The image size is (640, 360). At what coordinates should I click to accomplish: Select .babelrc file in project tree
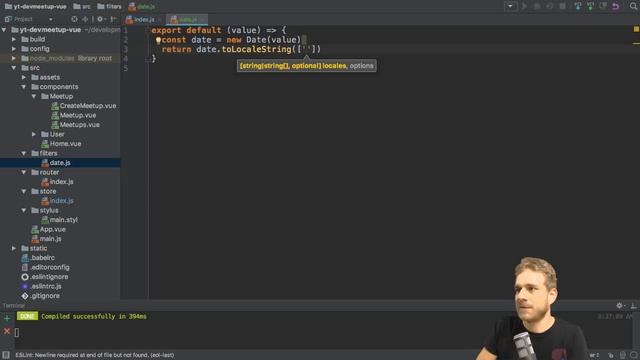(x=38, y=258)
